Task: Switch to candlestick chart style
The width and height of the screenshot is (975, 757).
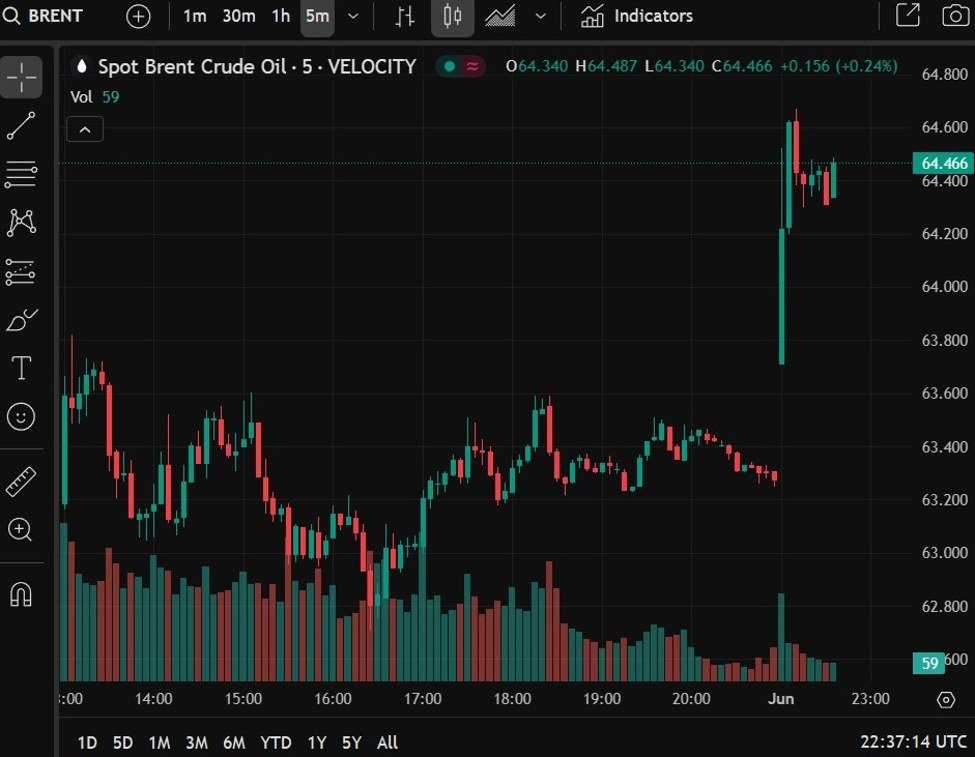Action: (x=452, y=16)
